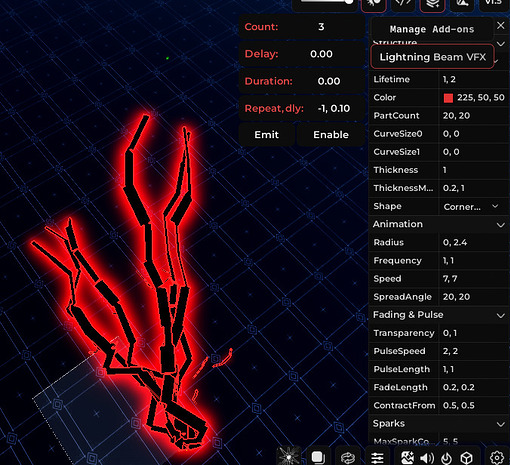510x465 pixels.
Task: Click the stacked squares duplicate icon
Action: coord(318,457)
